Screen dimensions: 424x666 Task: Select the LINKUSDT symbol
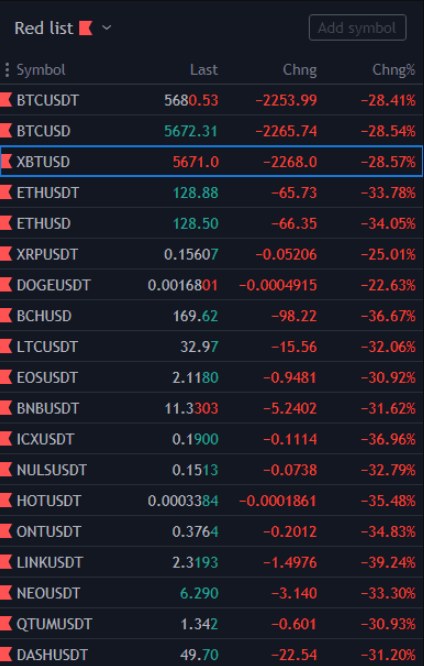point(49,562)
